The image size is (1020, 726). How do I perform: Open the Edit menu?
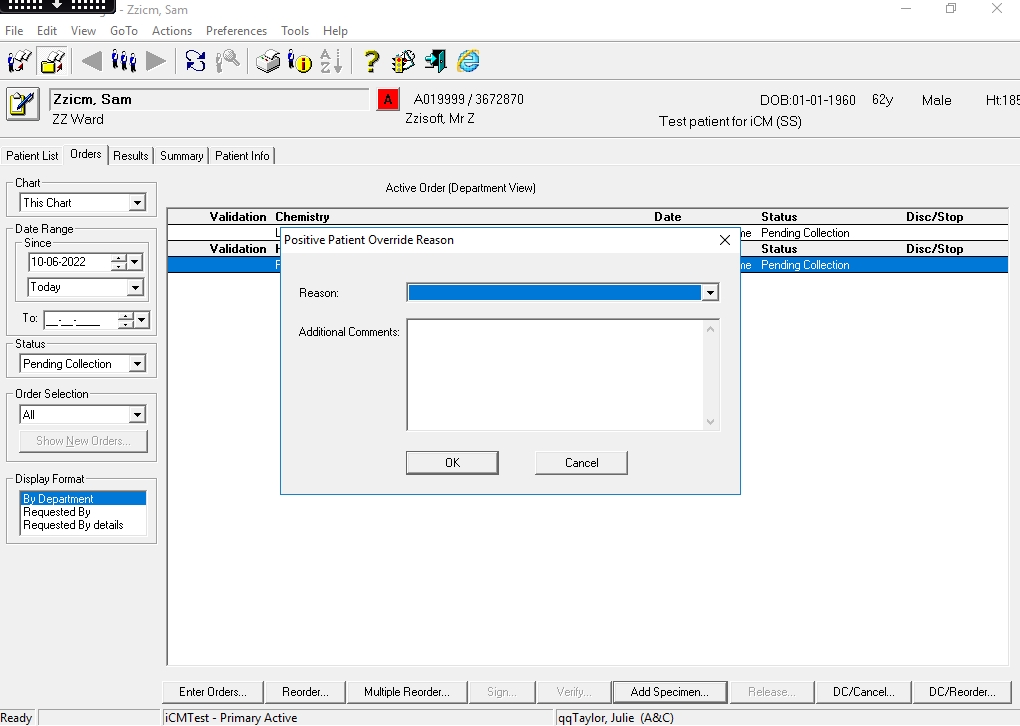tap(46, 31)
